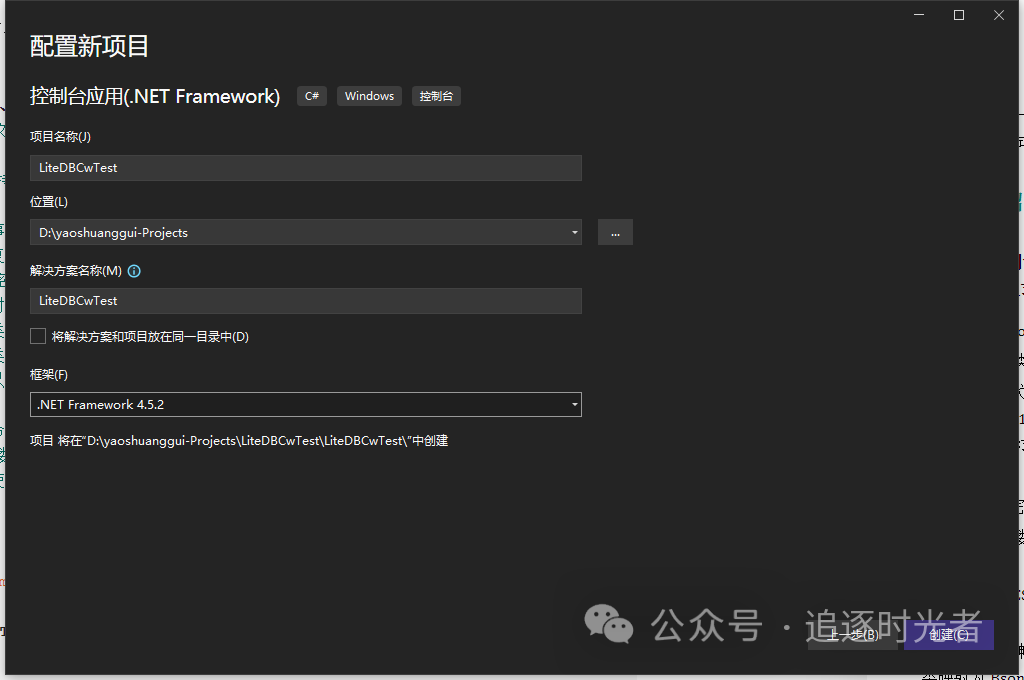Click the 创建(C) button
Image resolution: width=1024 pixels, height=680 pixels.
(948, 634)
